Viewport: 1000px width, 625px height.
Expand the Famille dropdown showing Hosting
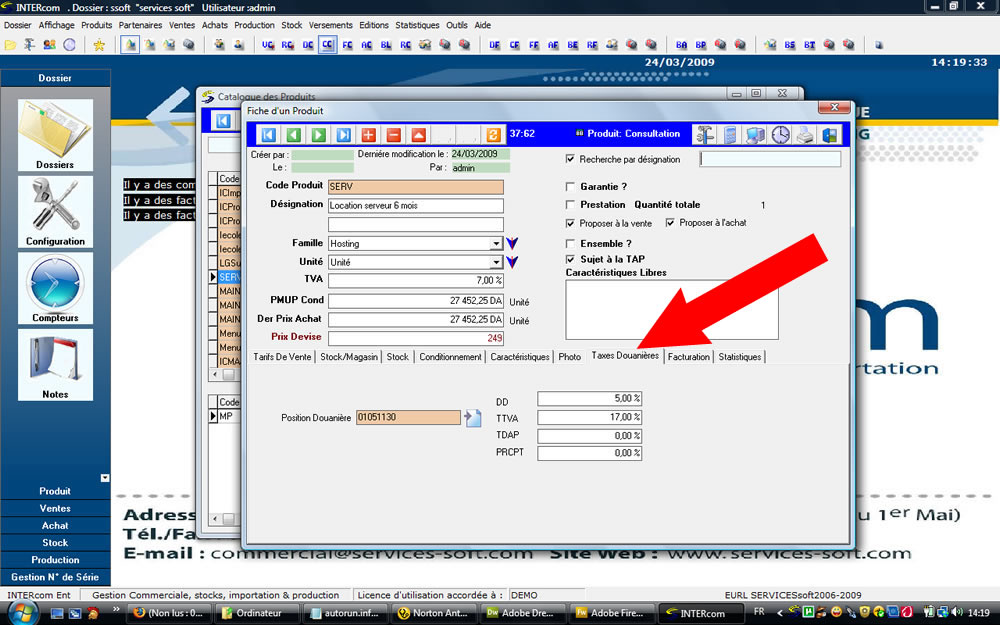point(496,244)
